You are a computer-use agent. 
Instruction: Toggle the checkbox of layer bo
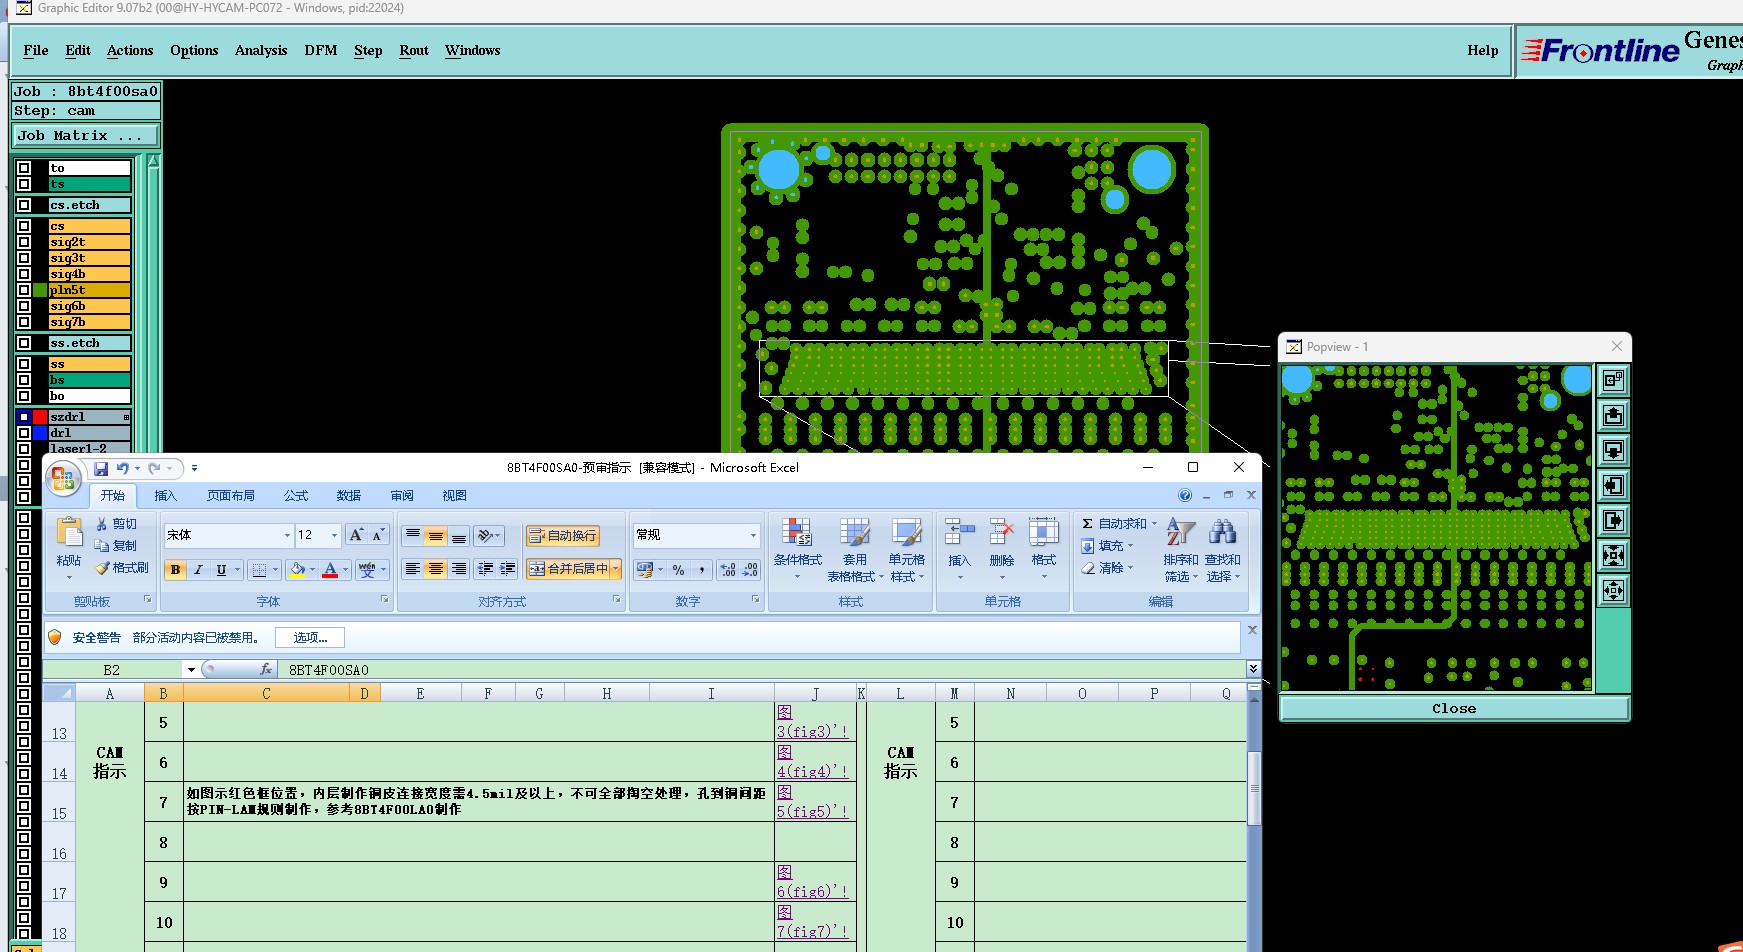pyautogui.click(x=24, y=396)
